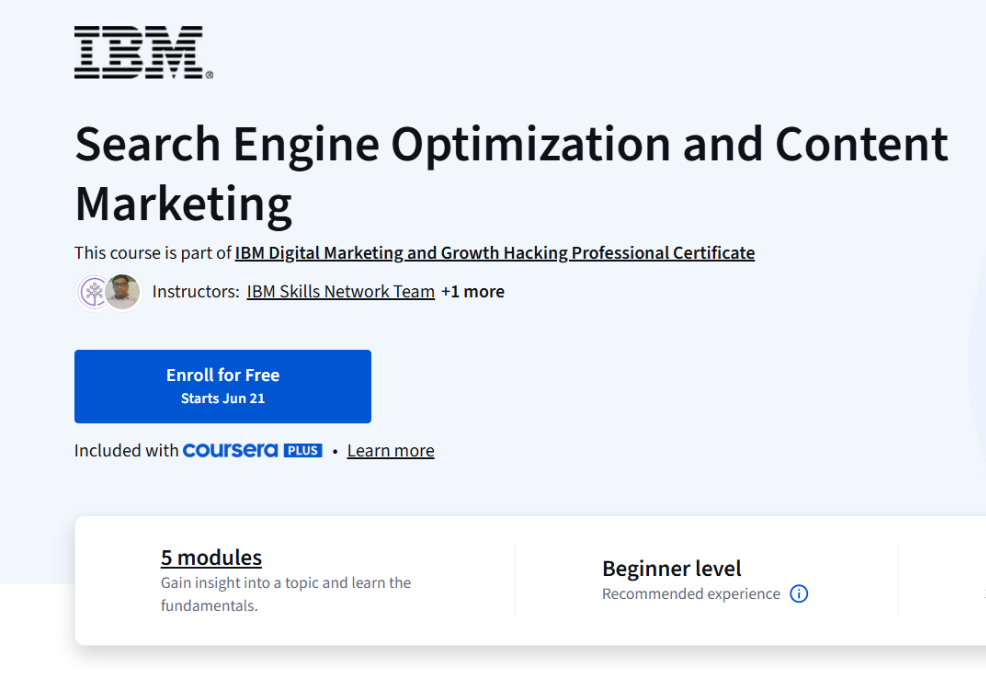Click the Gain insight into a topic description

coord(285,594)
